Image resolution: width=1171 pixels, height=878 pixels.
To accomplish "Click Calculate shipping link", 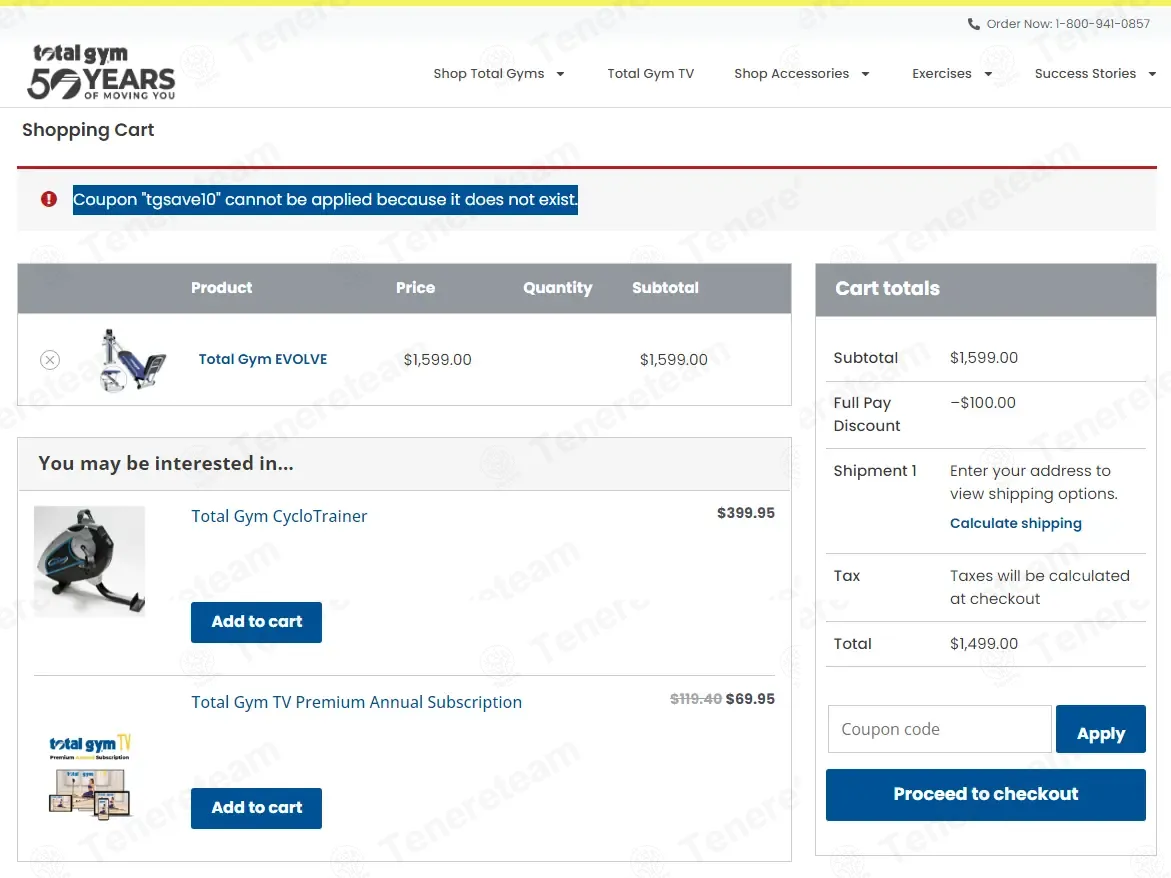I will (x=1016, y=523).
